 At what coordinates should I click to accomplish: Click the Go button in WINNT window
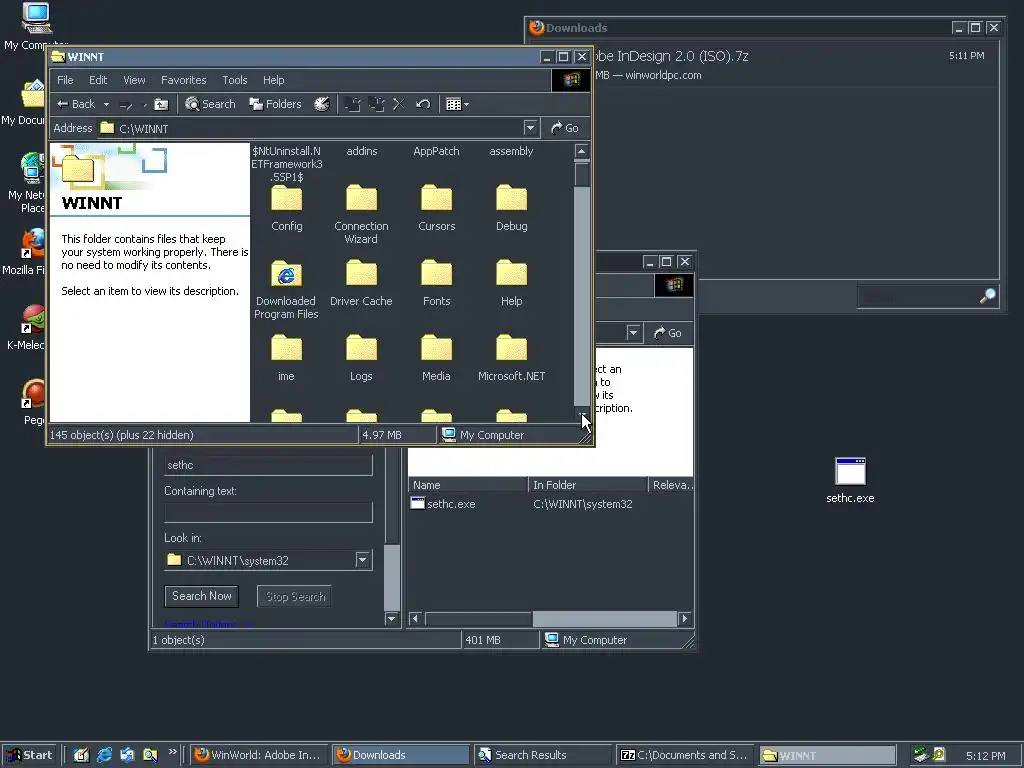point(565,128)
